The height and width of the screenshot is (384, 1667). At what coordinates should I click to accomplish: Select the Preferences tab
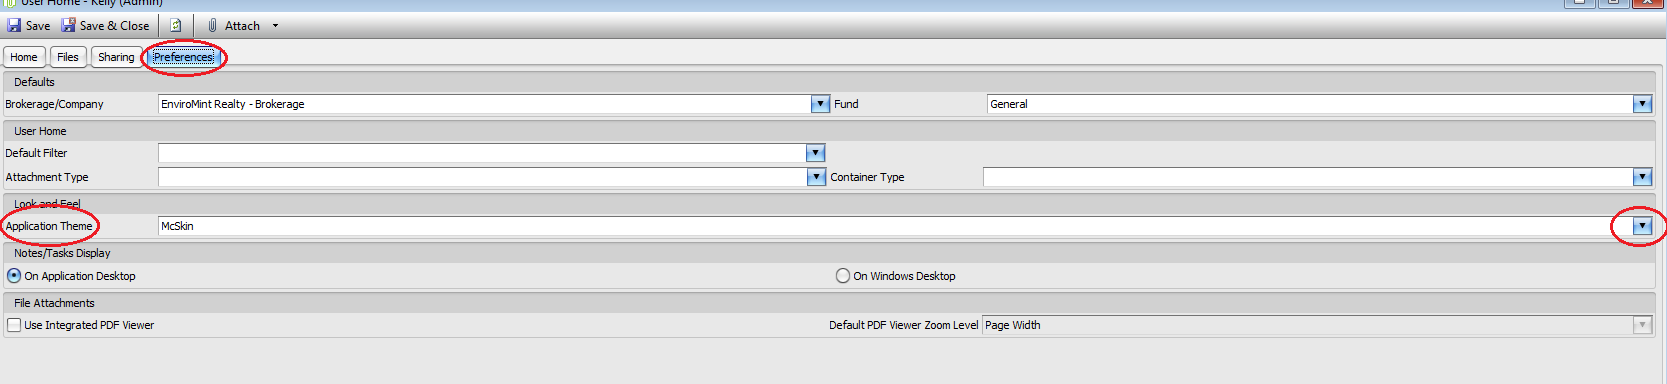click(x=183, y=57)
